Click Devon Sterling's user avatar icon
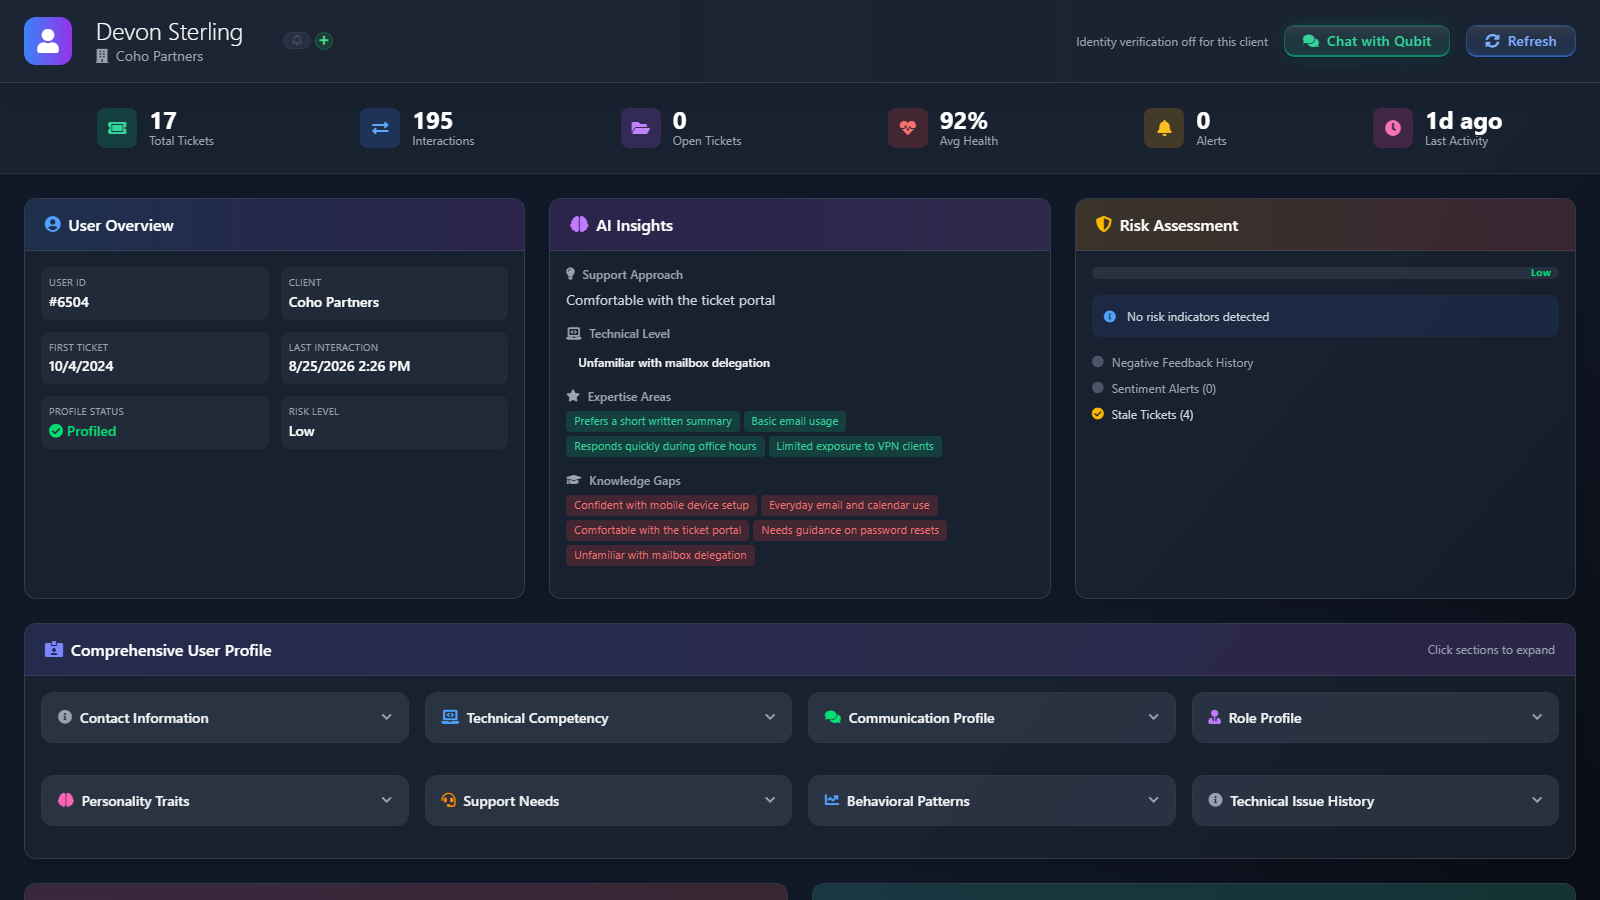The height and width of the screenshot is (900, 1600). [x=48, y=41]
